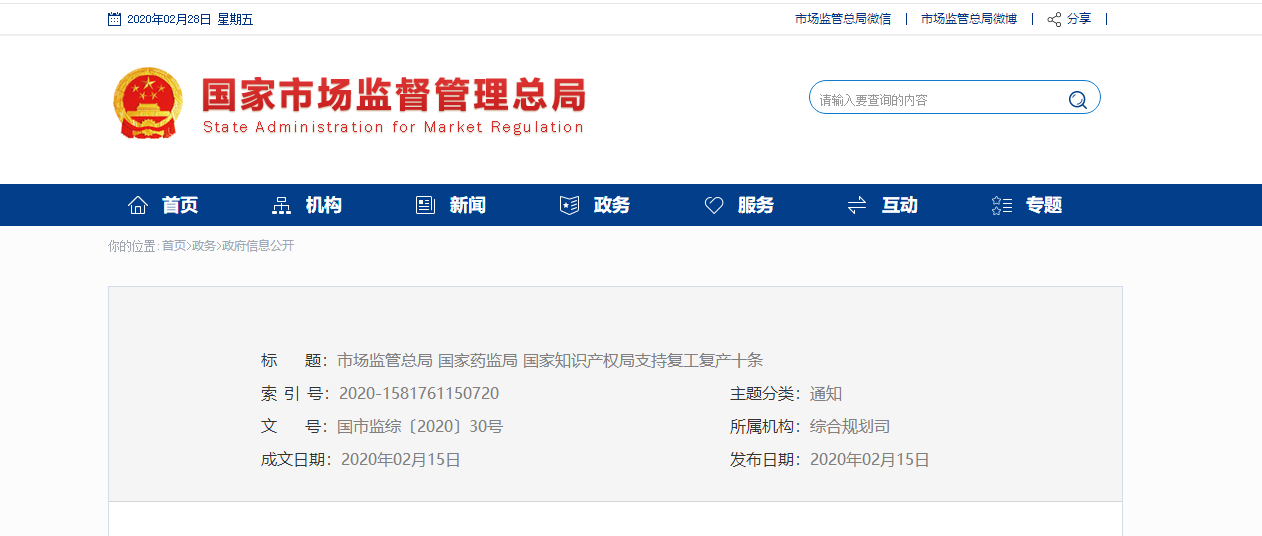Click the newspaper icon beside 新闻
Image resolution: width=1262 pixels, height=536 pixels.
pyautogui.click(x=425, y=205)
